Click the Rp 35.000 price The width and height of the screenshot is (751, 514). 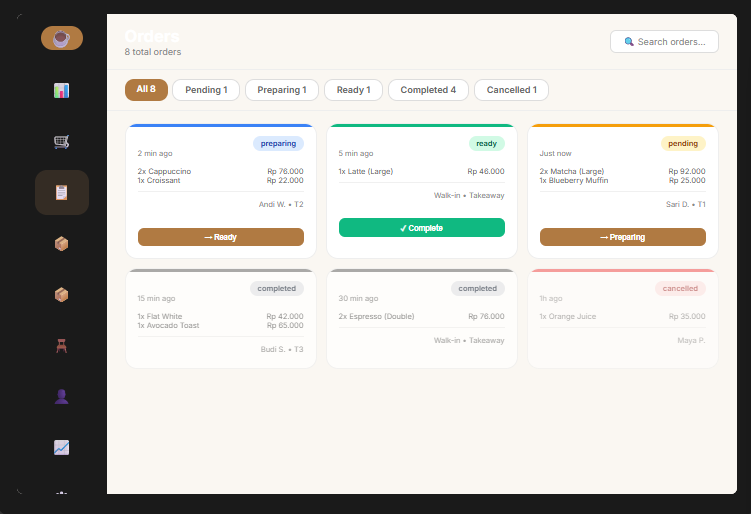[x=687, y=317]
